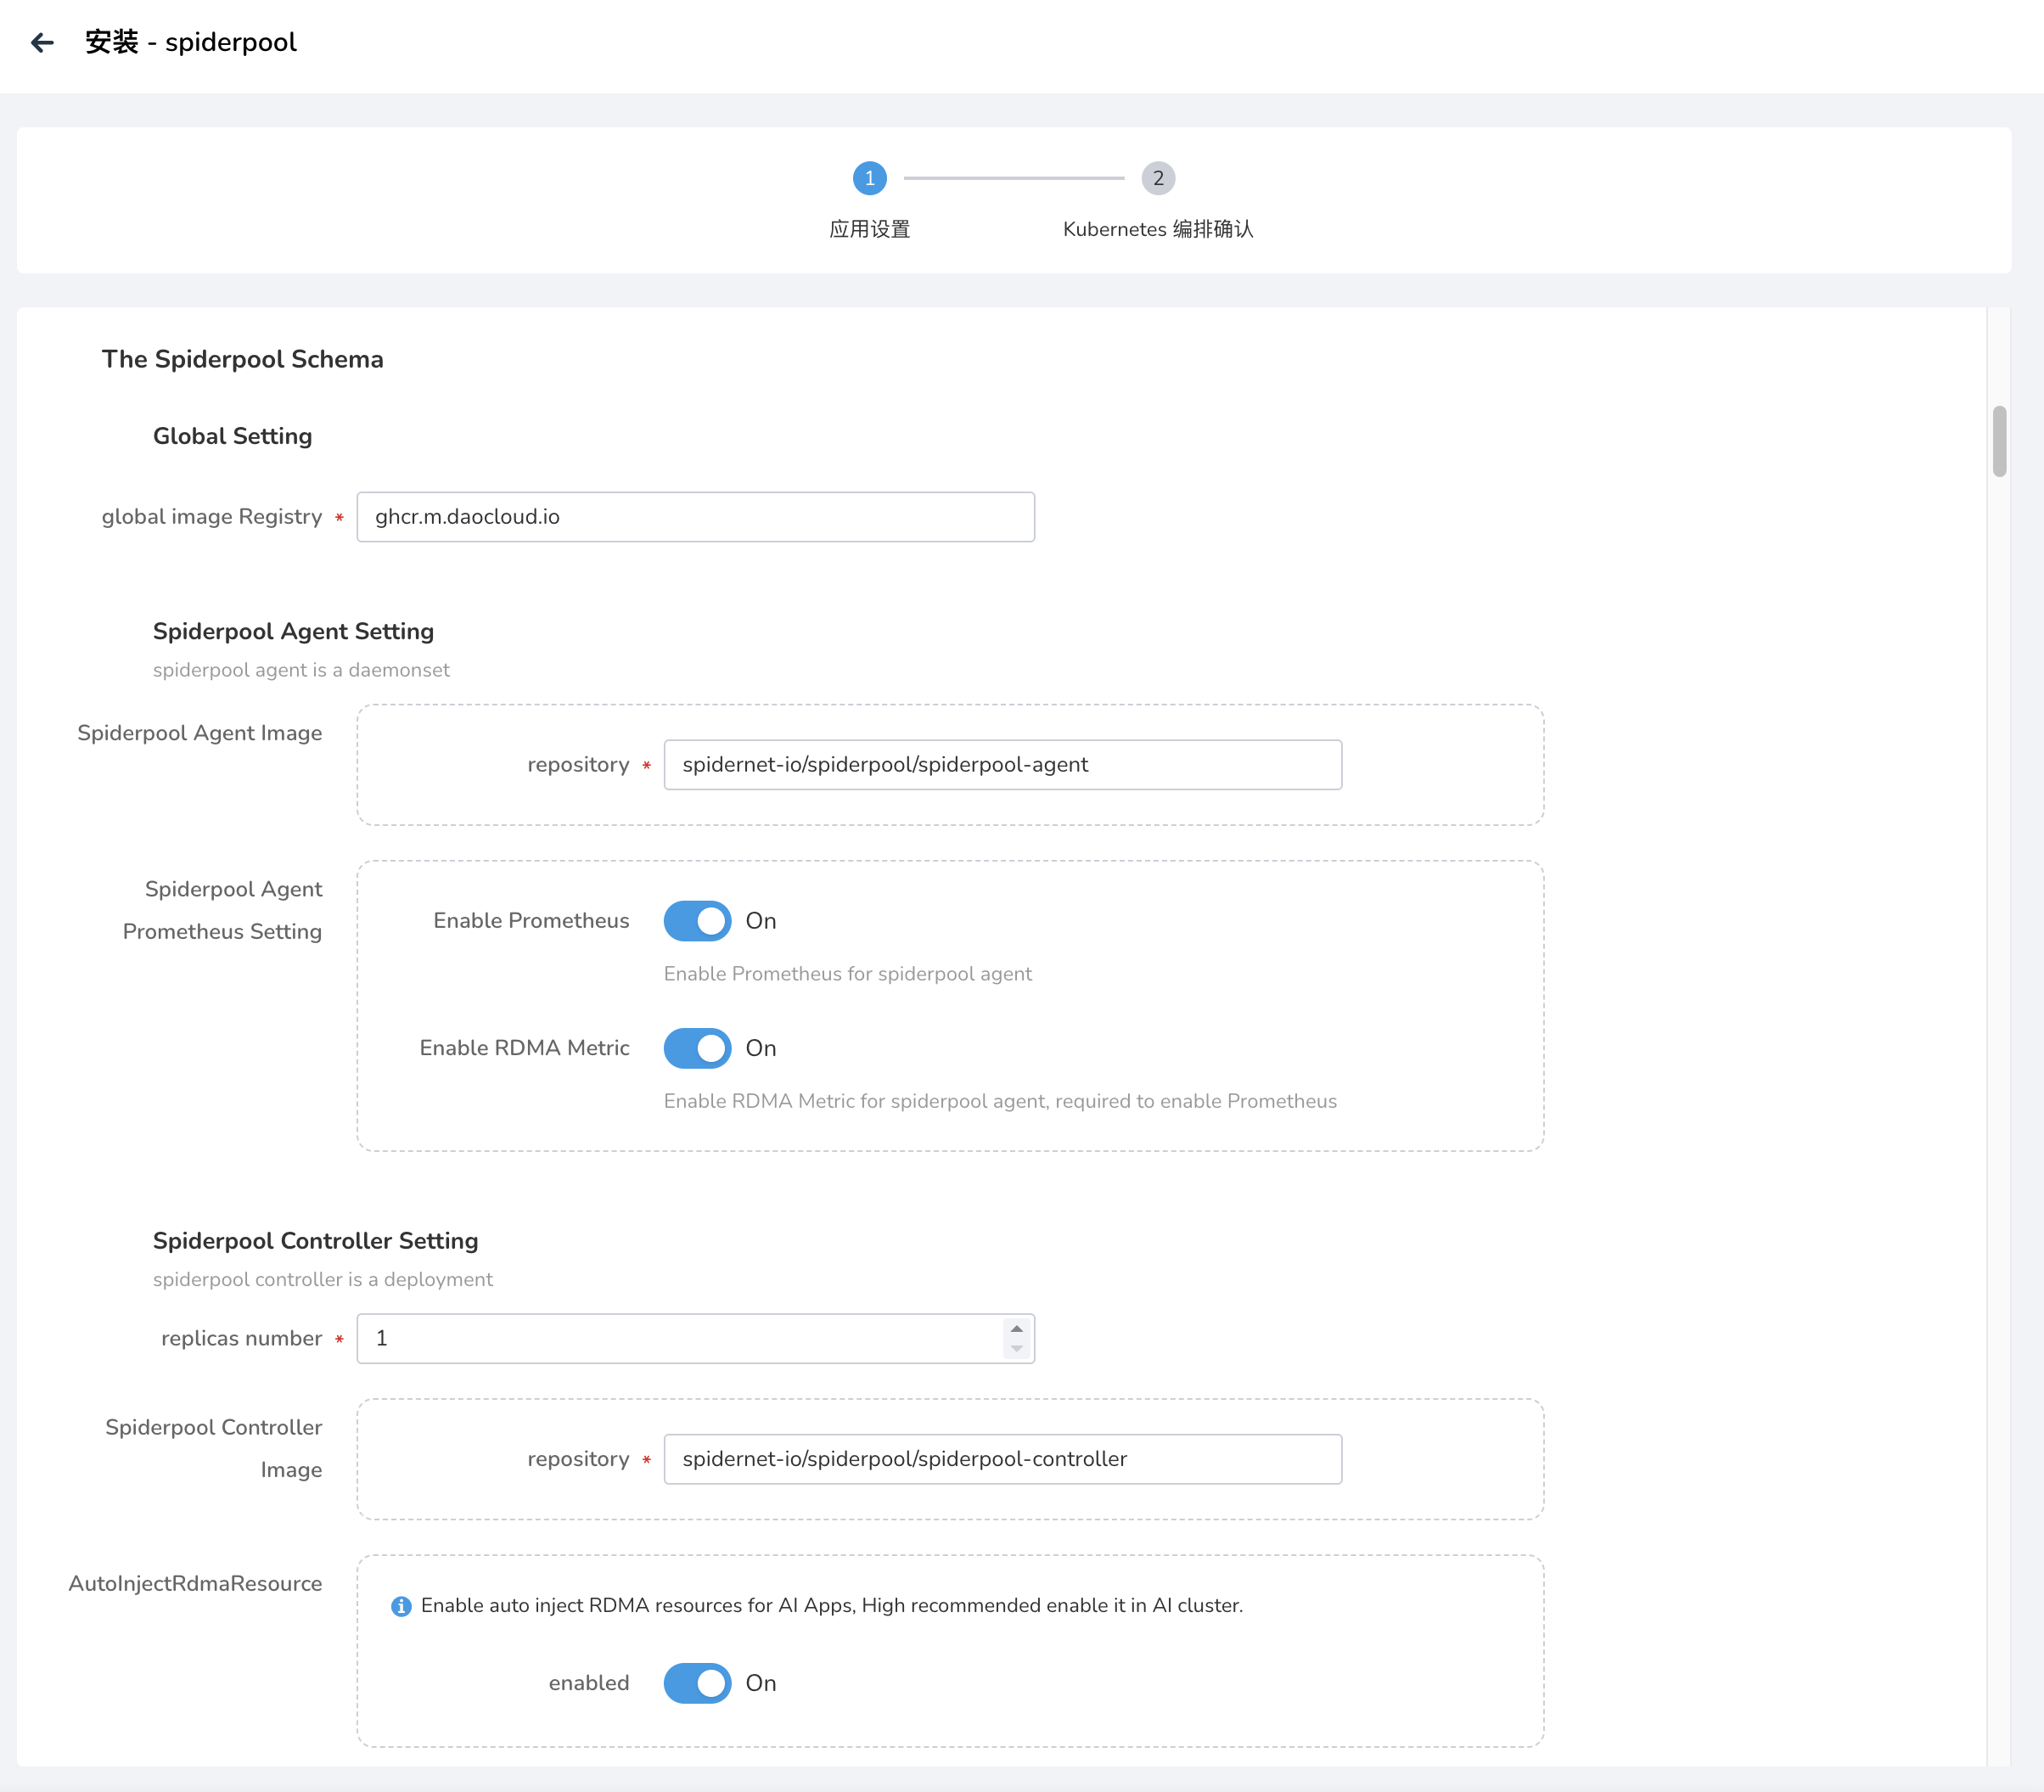Click the global image Registry field
Screen dimensions: 2044x1792
tap(695, 517)
